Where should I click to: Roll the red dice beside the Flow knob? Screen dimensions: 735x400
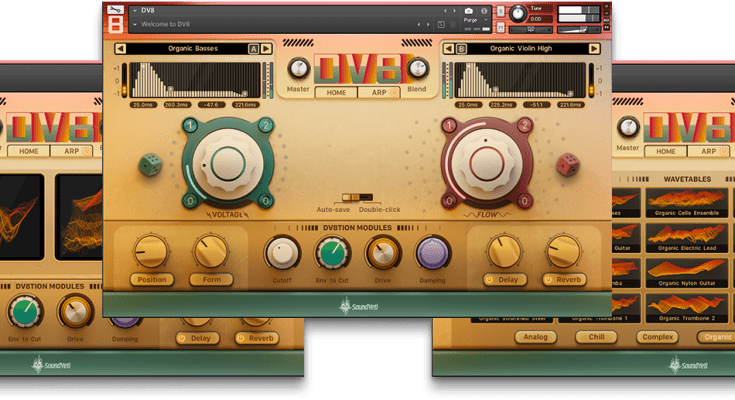(x=564, y=162)
